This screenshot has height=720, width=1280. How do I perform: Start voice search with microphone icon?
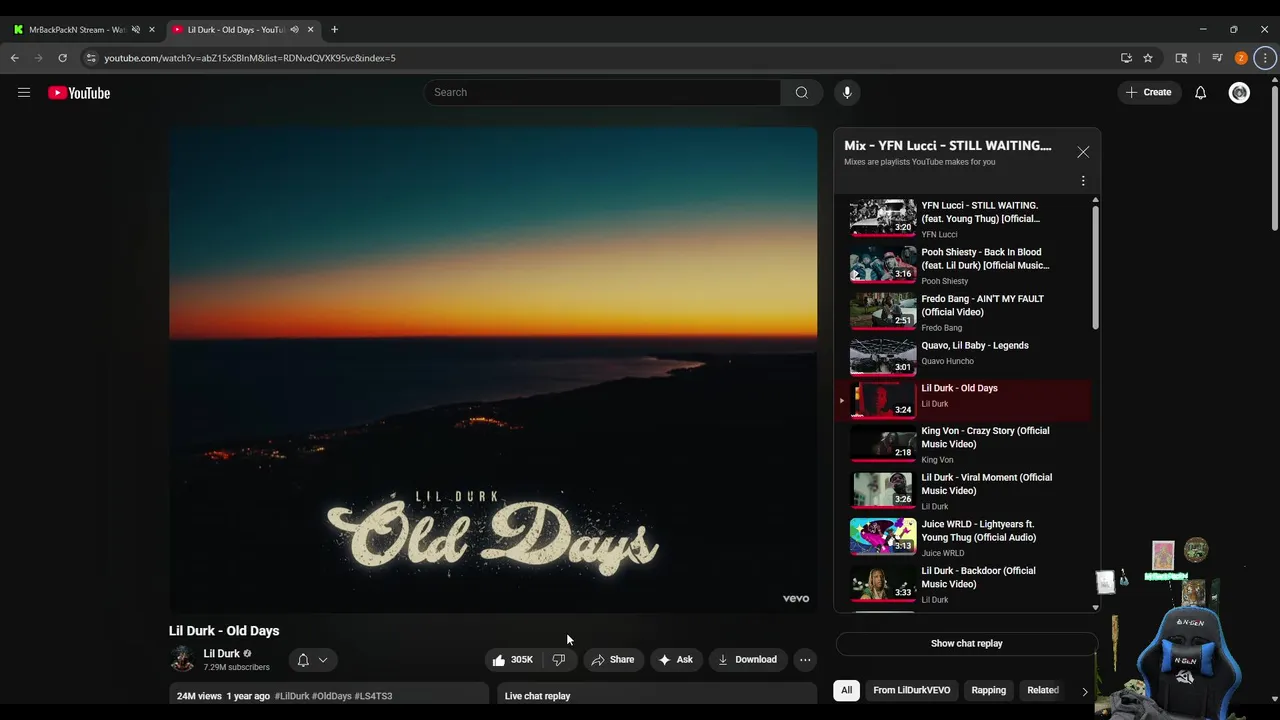click(847, 92)
